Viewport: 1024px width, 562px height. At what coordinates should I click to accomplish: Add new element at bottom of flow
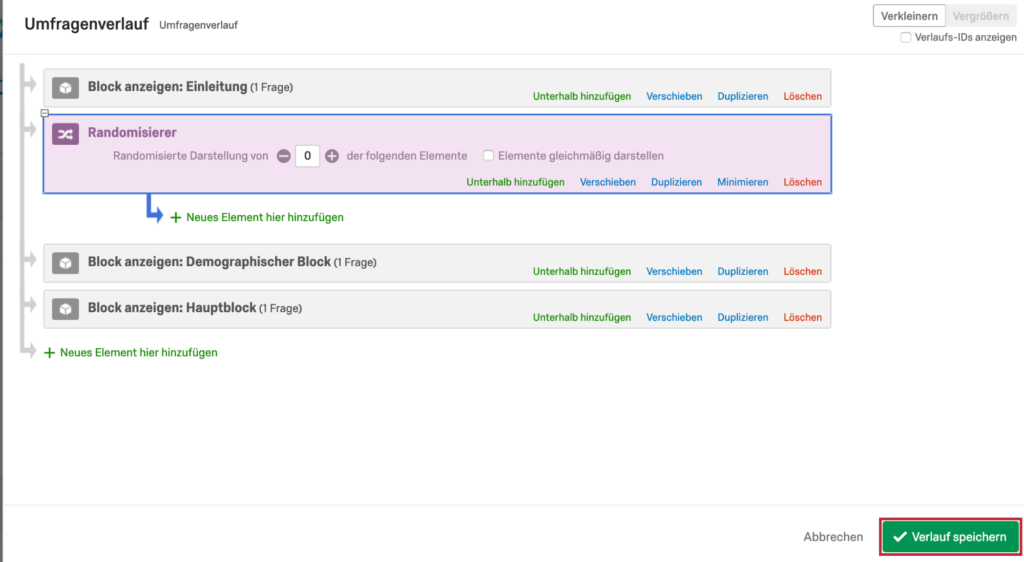(131, 352)
